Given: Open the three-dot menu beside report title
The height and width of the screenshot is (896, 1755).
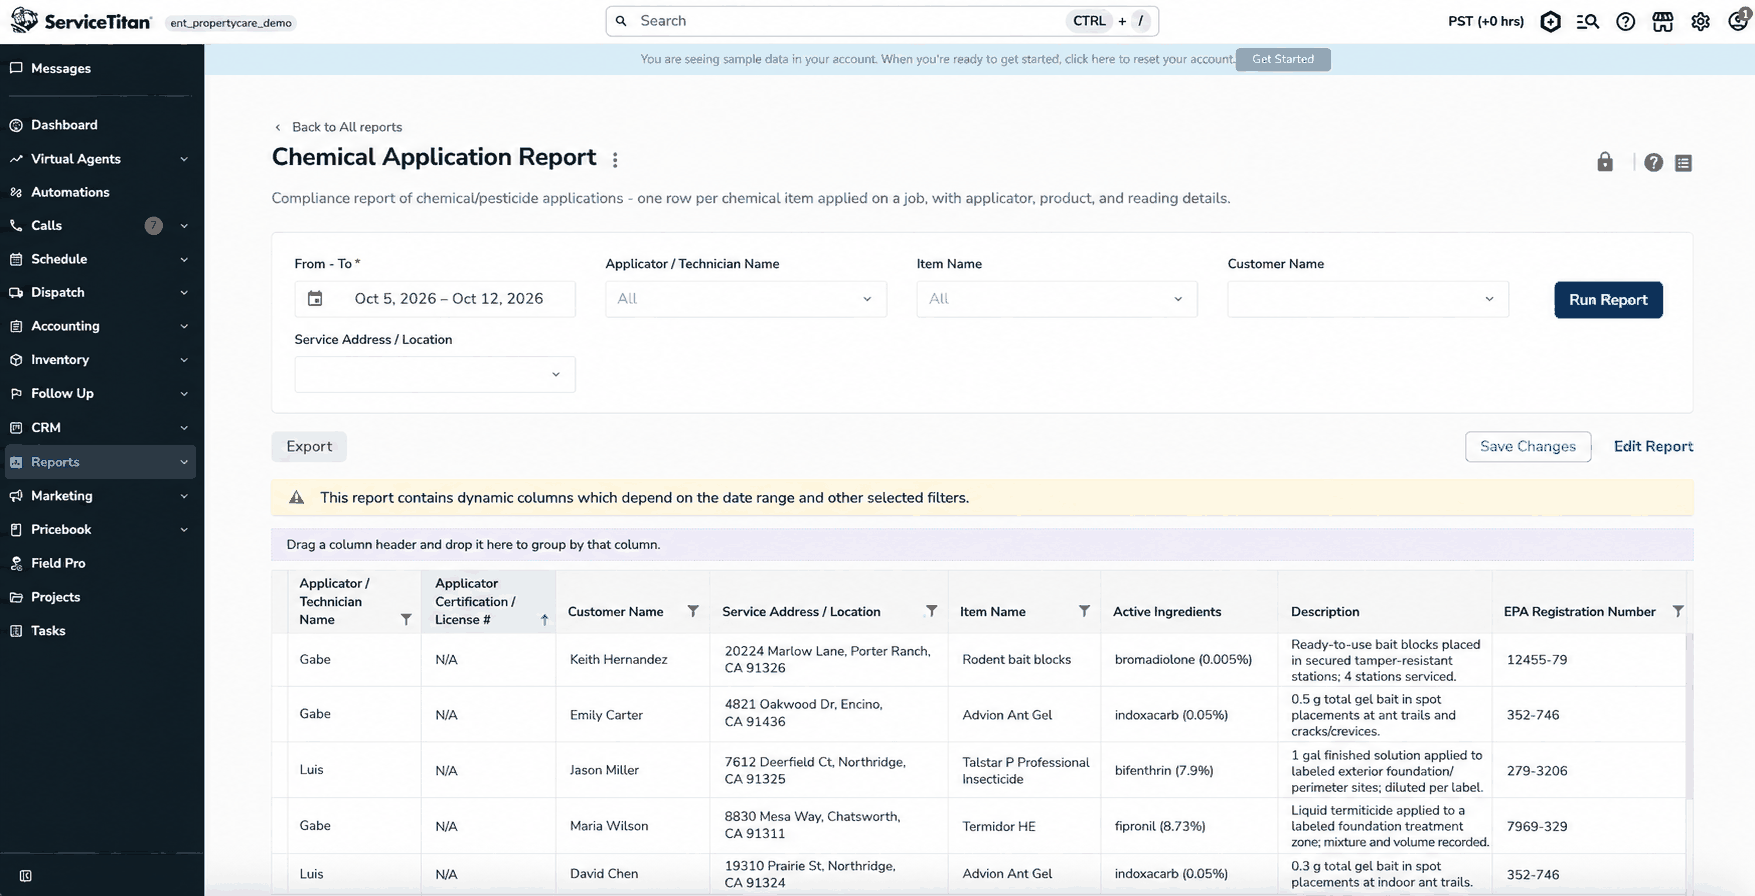Looking at the screenshot, I should tap(615, 160).
